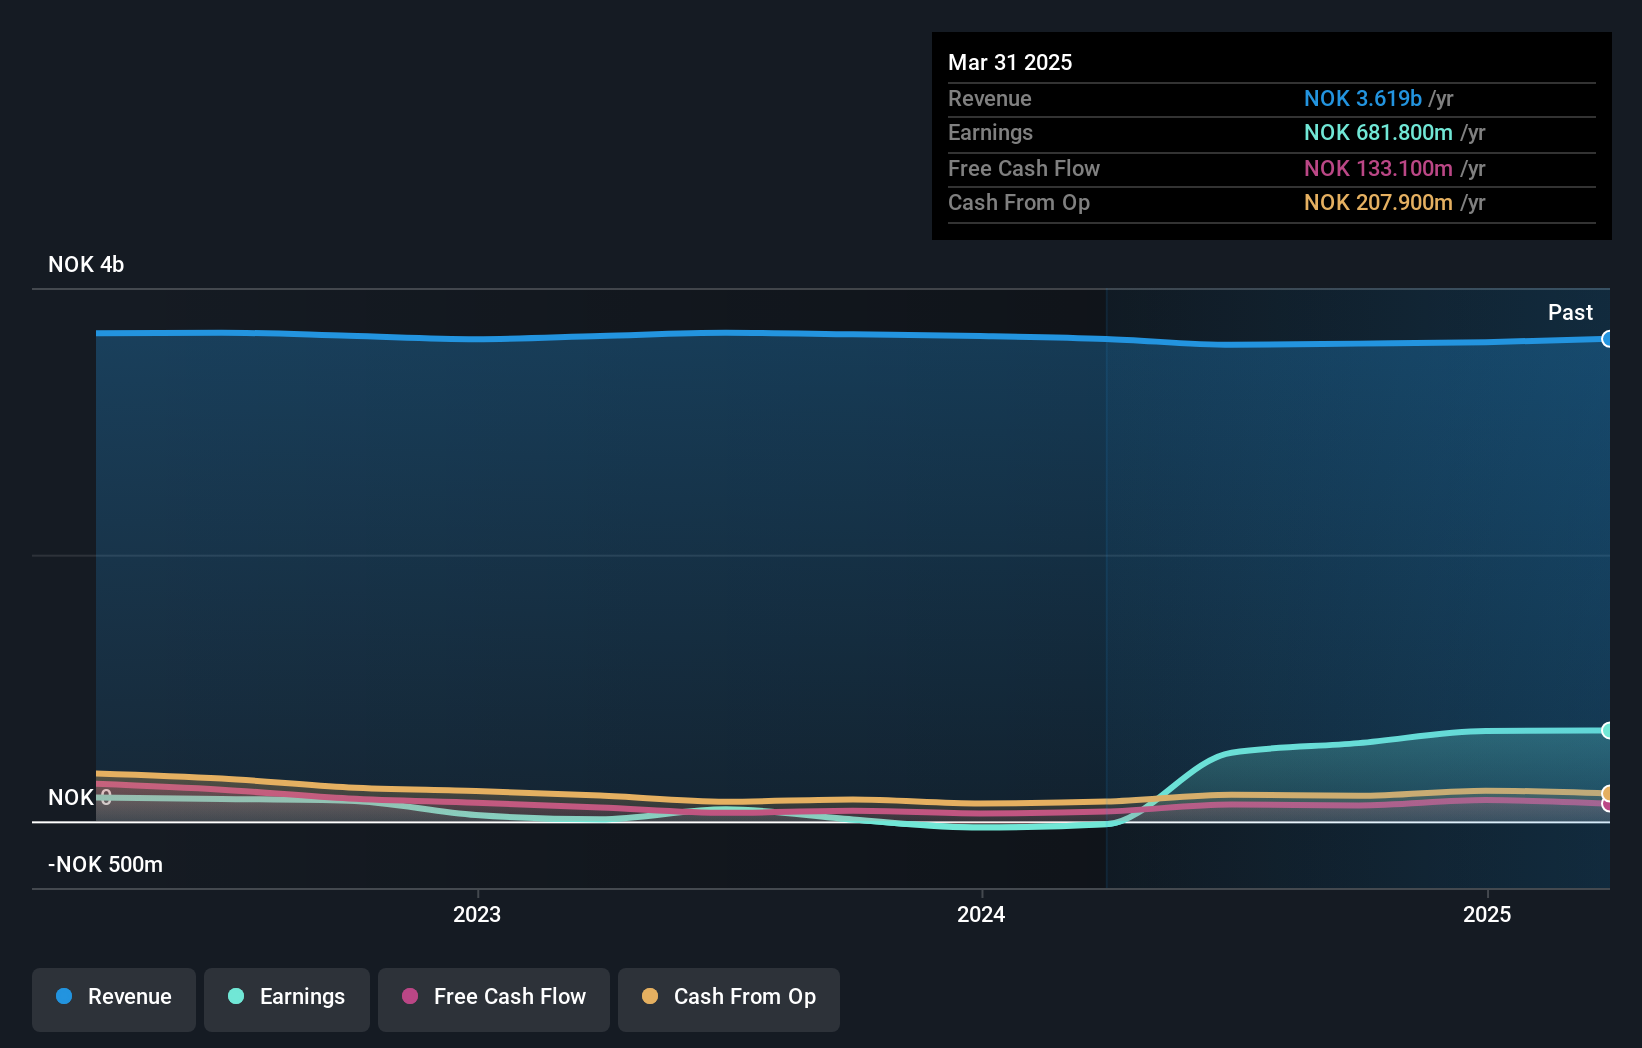This screenshot has height=1048, width=1642.
Task: Click the Earnings row label in tooltip
Action: tap(990, 132)
